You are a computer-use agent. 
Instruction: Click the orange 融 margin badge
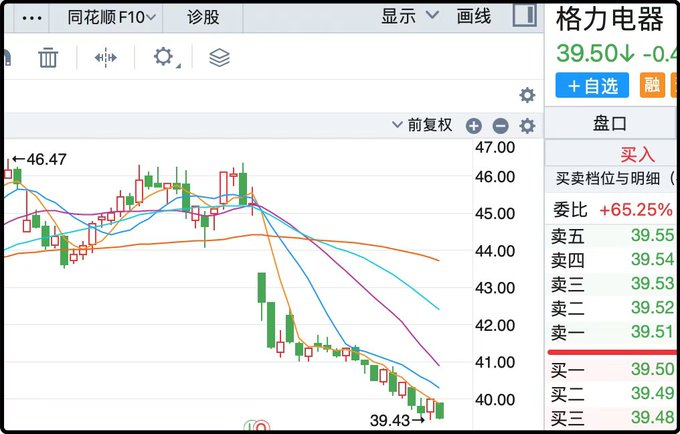(x=652, y=85)
